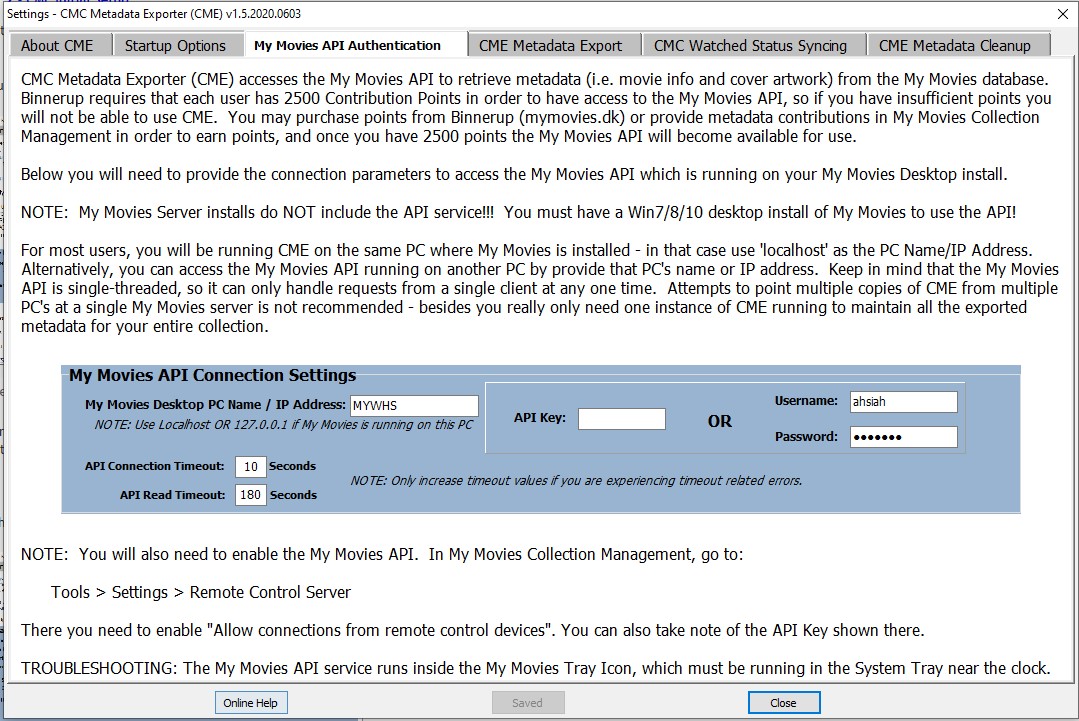Click the 'Only increase timeout values' note
1079x721 pixels.
577,480
